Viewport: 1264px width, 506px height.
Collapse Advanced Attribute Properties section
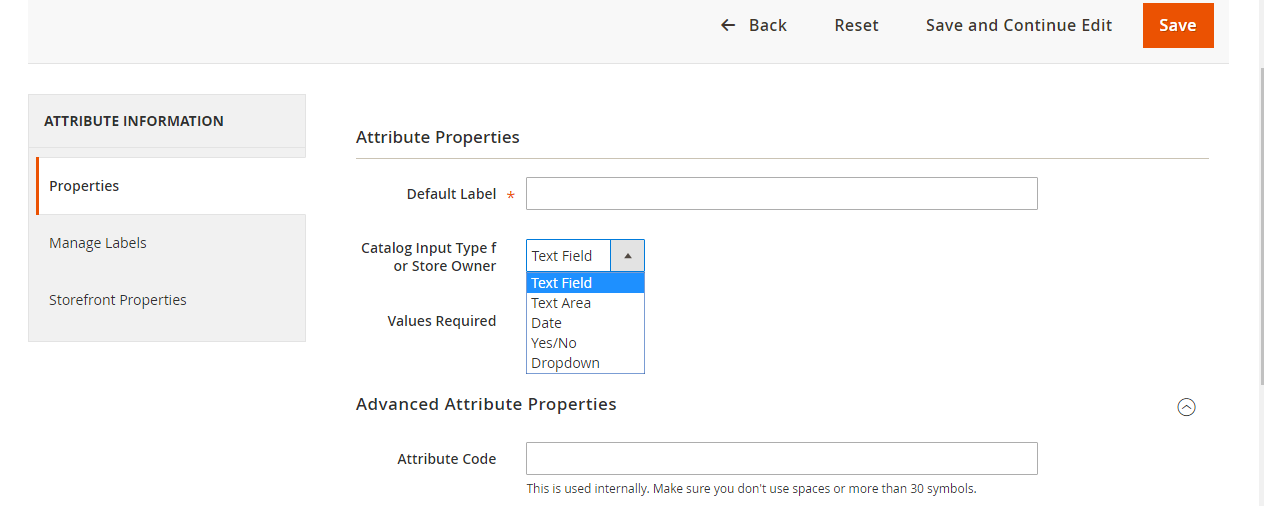1186,407
